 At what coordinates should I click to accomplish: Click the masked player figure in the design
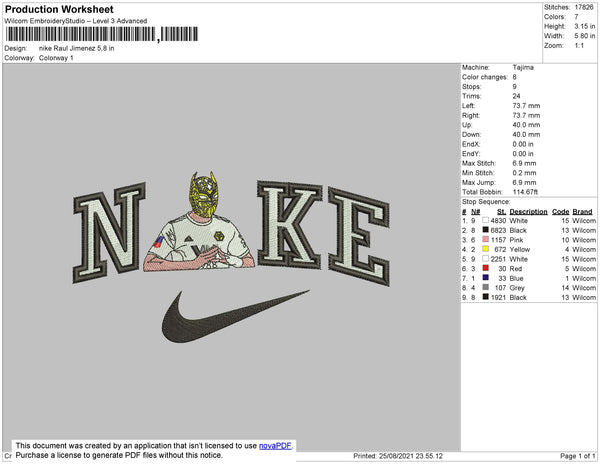click(199, 222)
